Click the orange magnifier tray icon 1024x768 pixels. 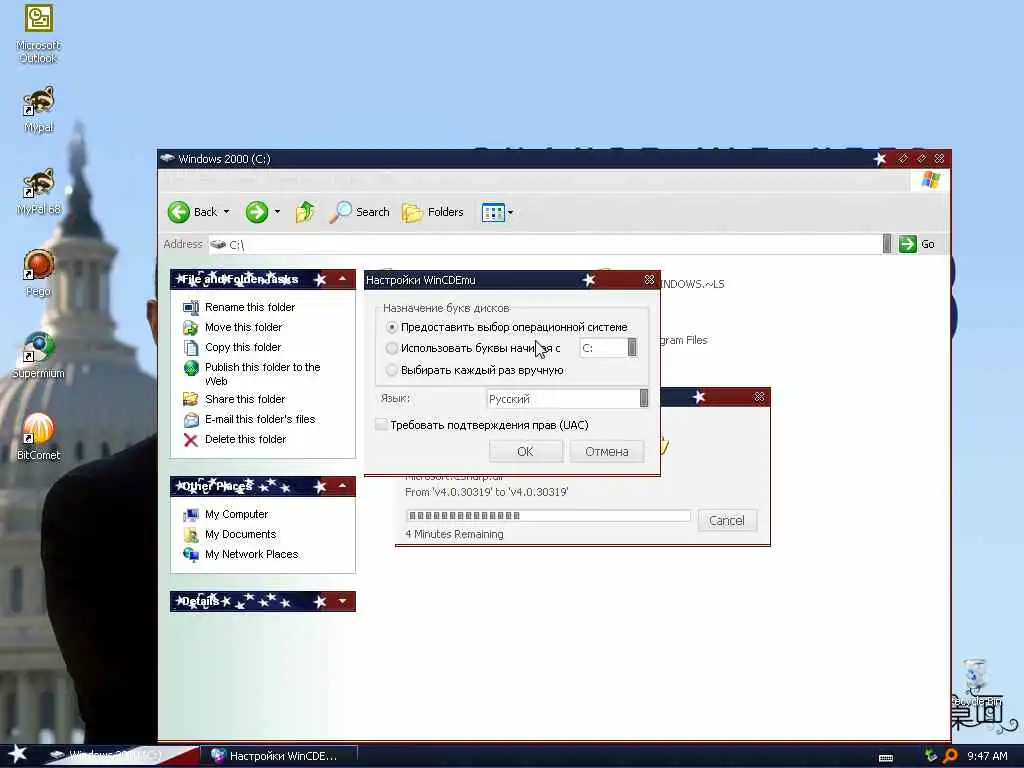[951, 756]
